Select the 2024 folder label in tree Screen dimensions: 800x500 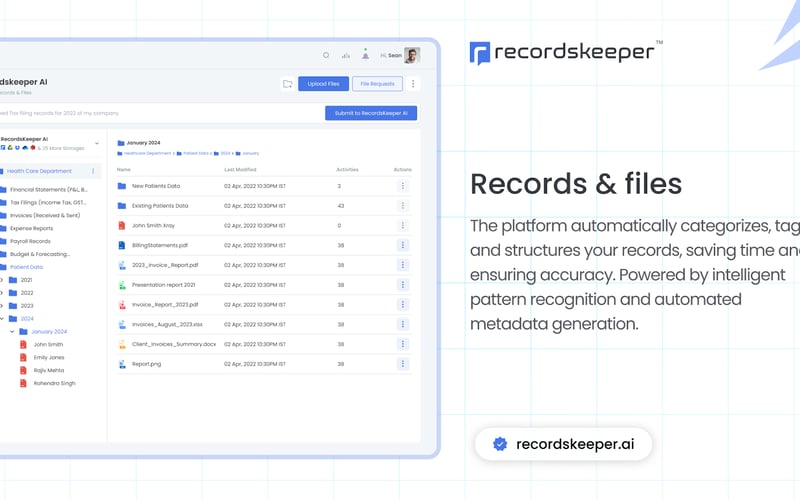click(27, 318)
